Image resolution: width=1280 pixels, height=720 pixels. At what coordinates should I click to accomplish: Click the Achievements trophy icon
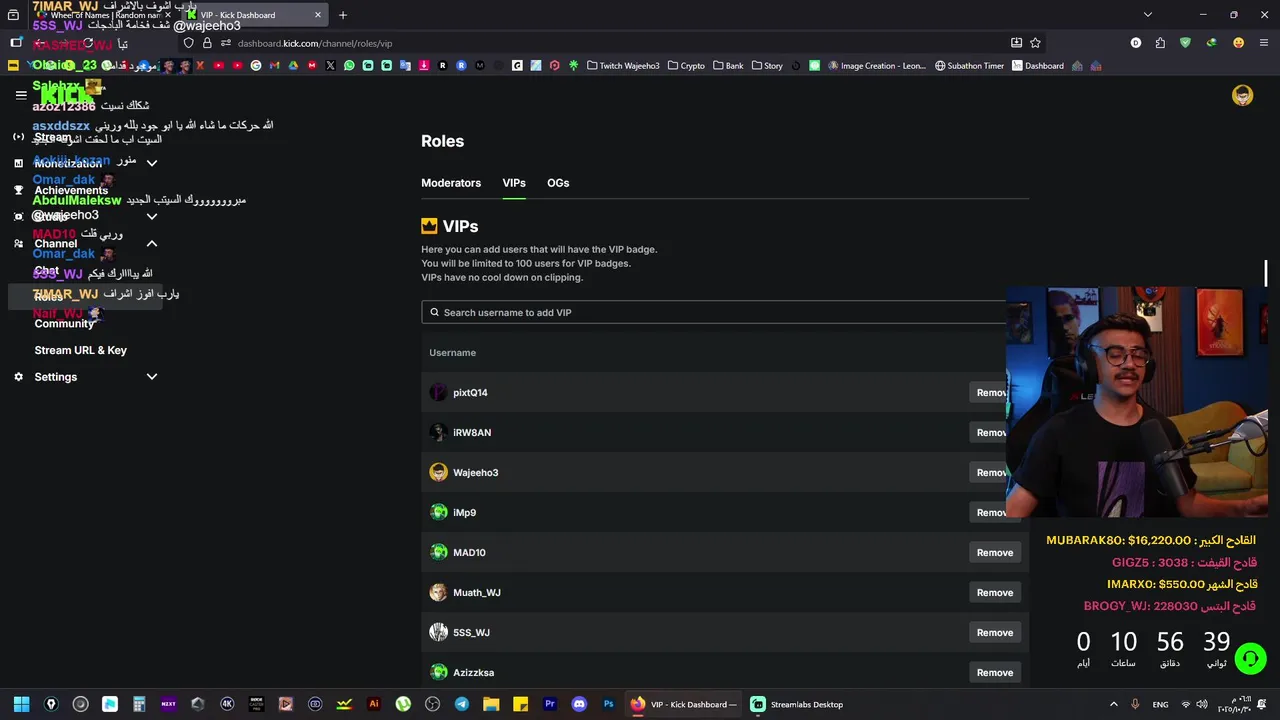(x=18, y=190)
